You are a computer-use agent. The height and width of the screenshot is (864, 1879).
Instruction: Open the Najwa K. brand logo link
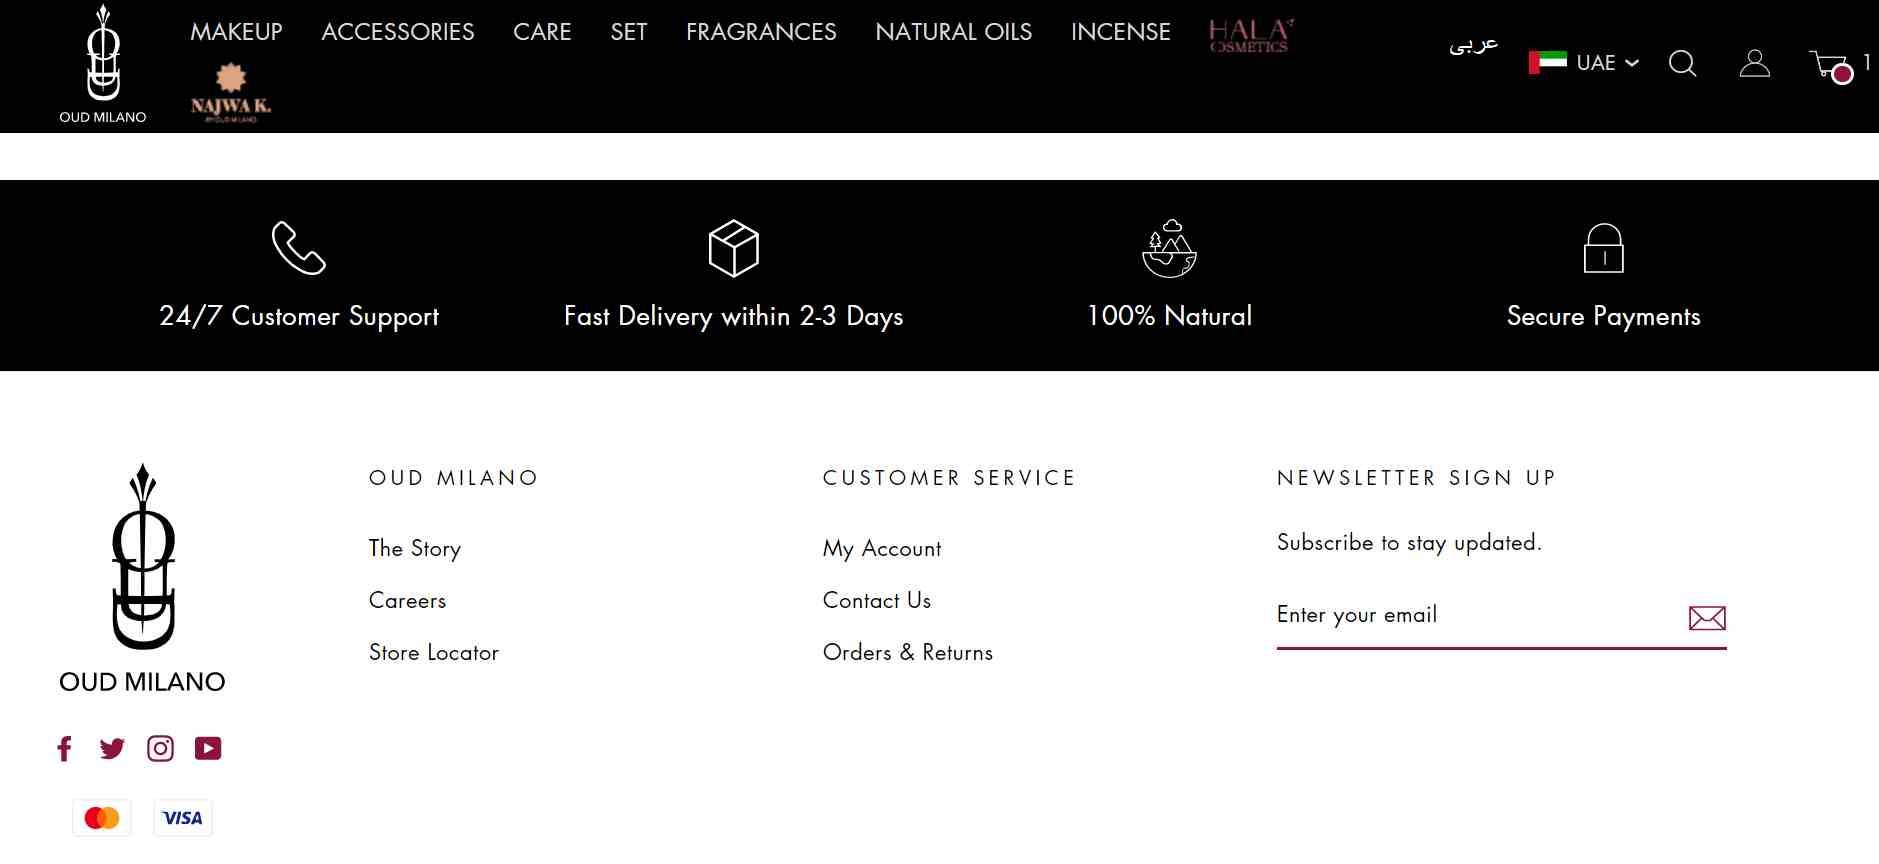[231, 93]
